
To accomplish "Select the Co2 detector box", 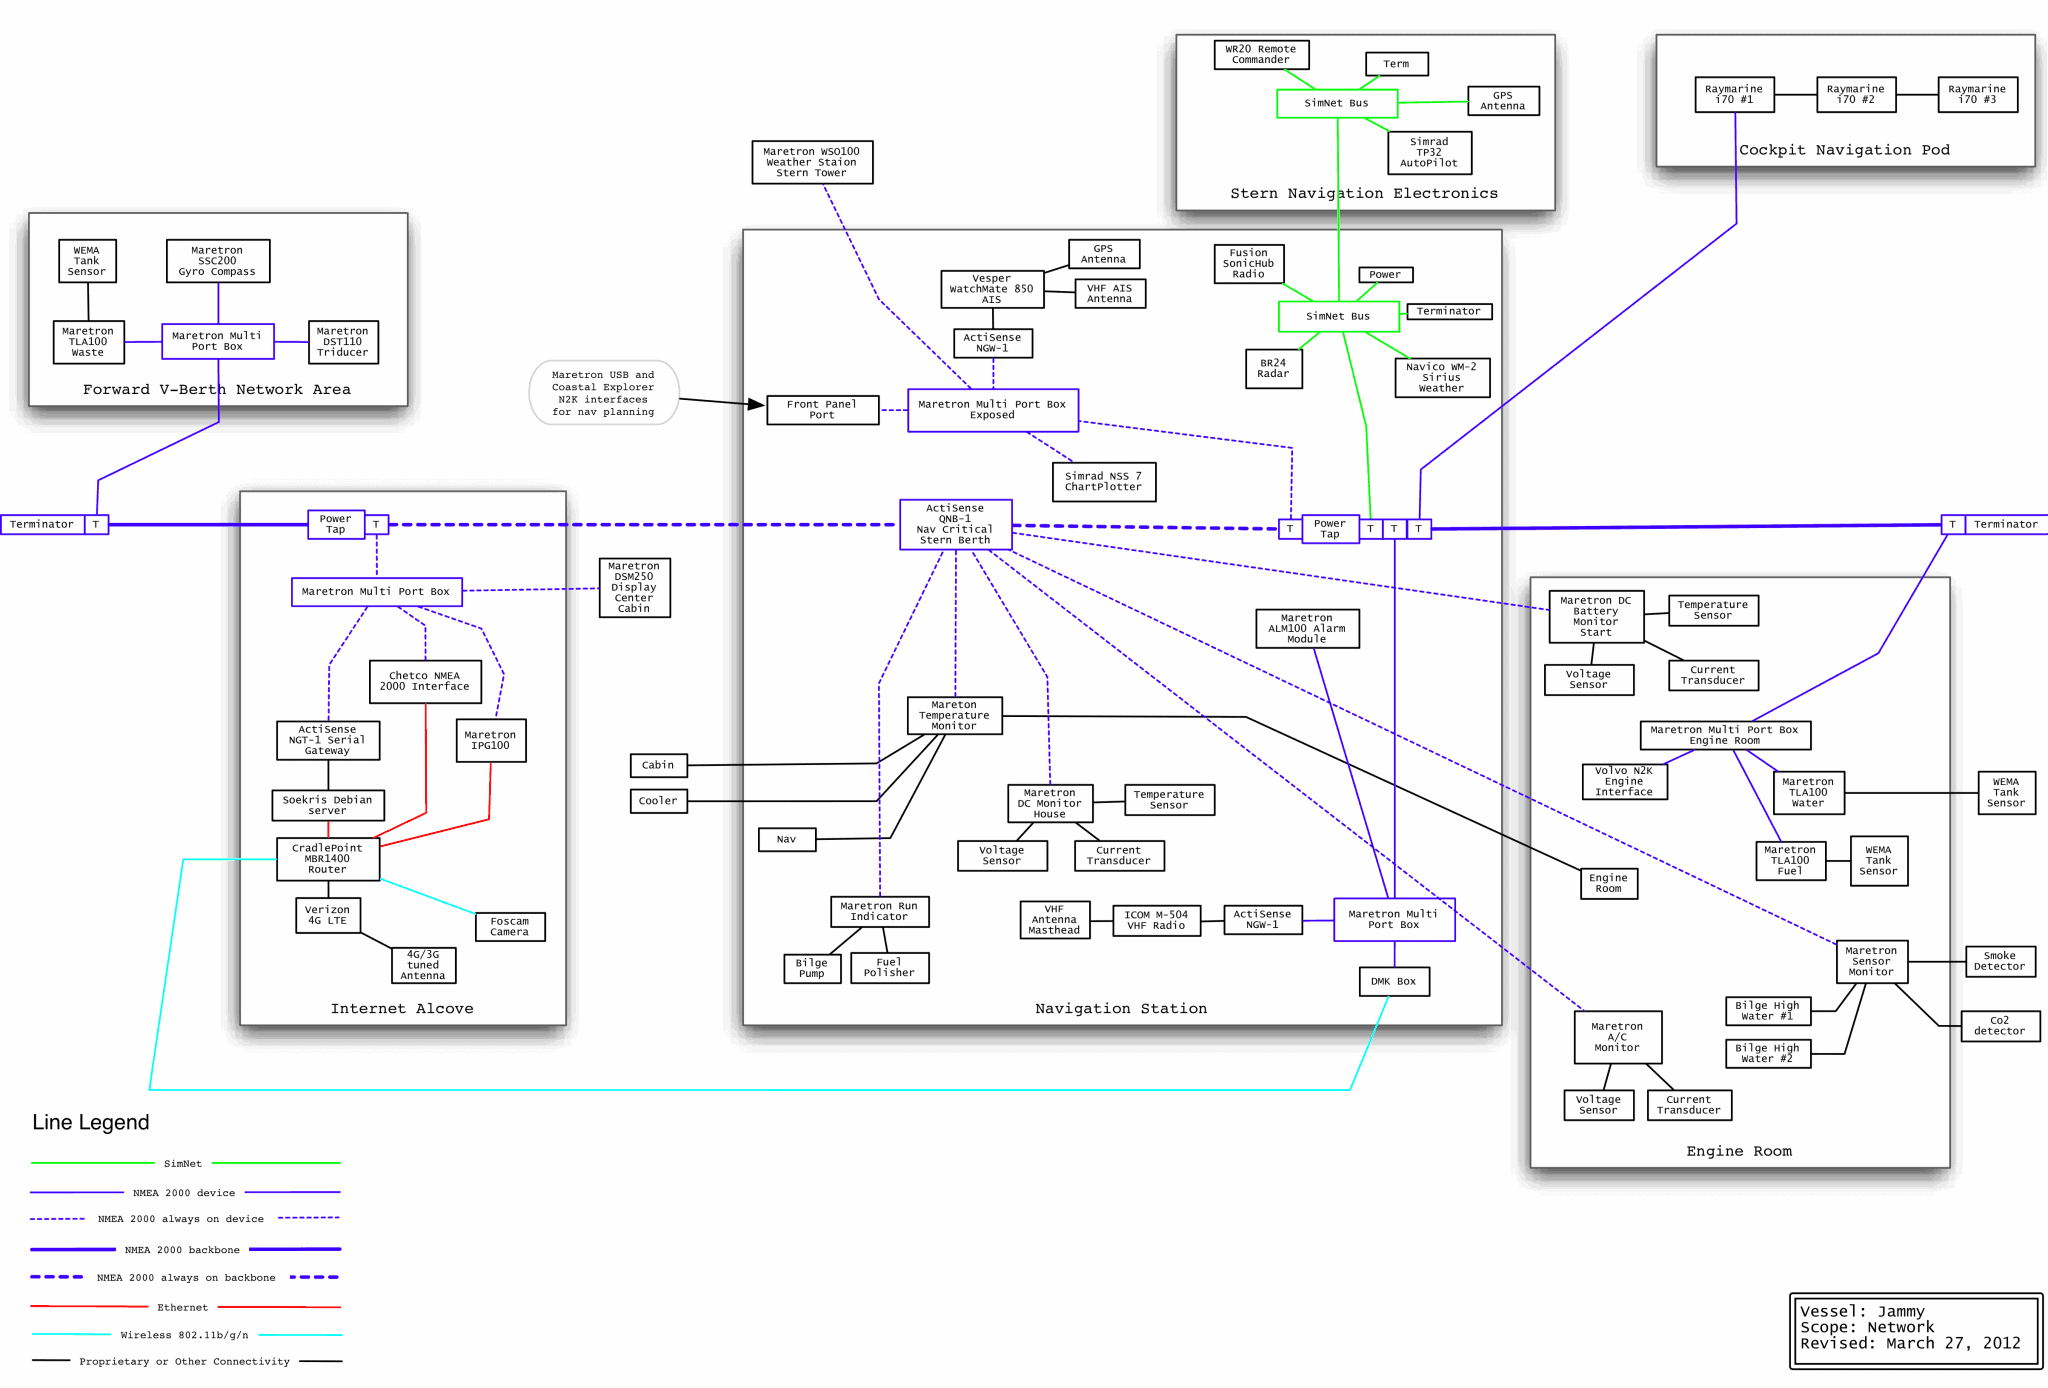I will (2000, 1026).
